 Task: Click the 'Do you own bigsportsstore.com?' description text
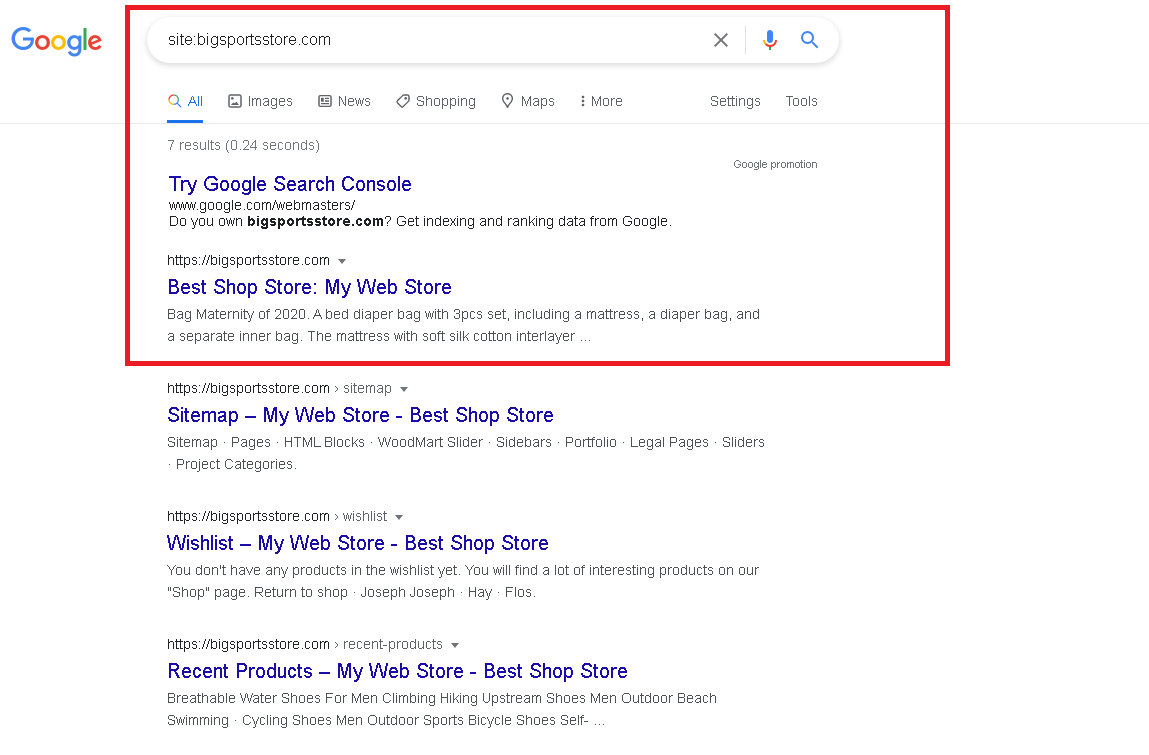click(420, 221)
